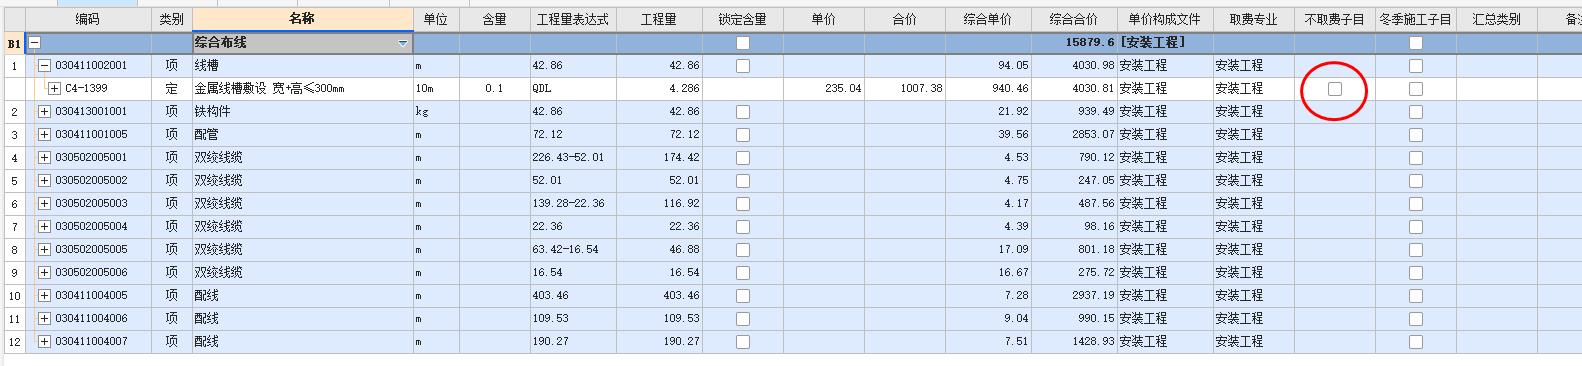Click the 235.04 unit price cell
1582x366 pixels.
823,88
